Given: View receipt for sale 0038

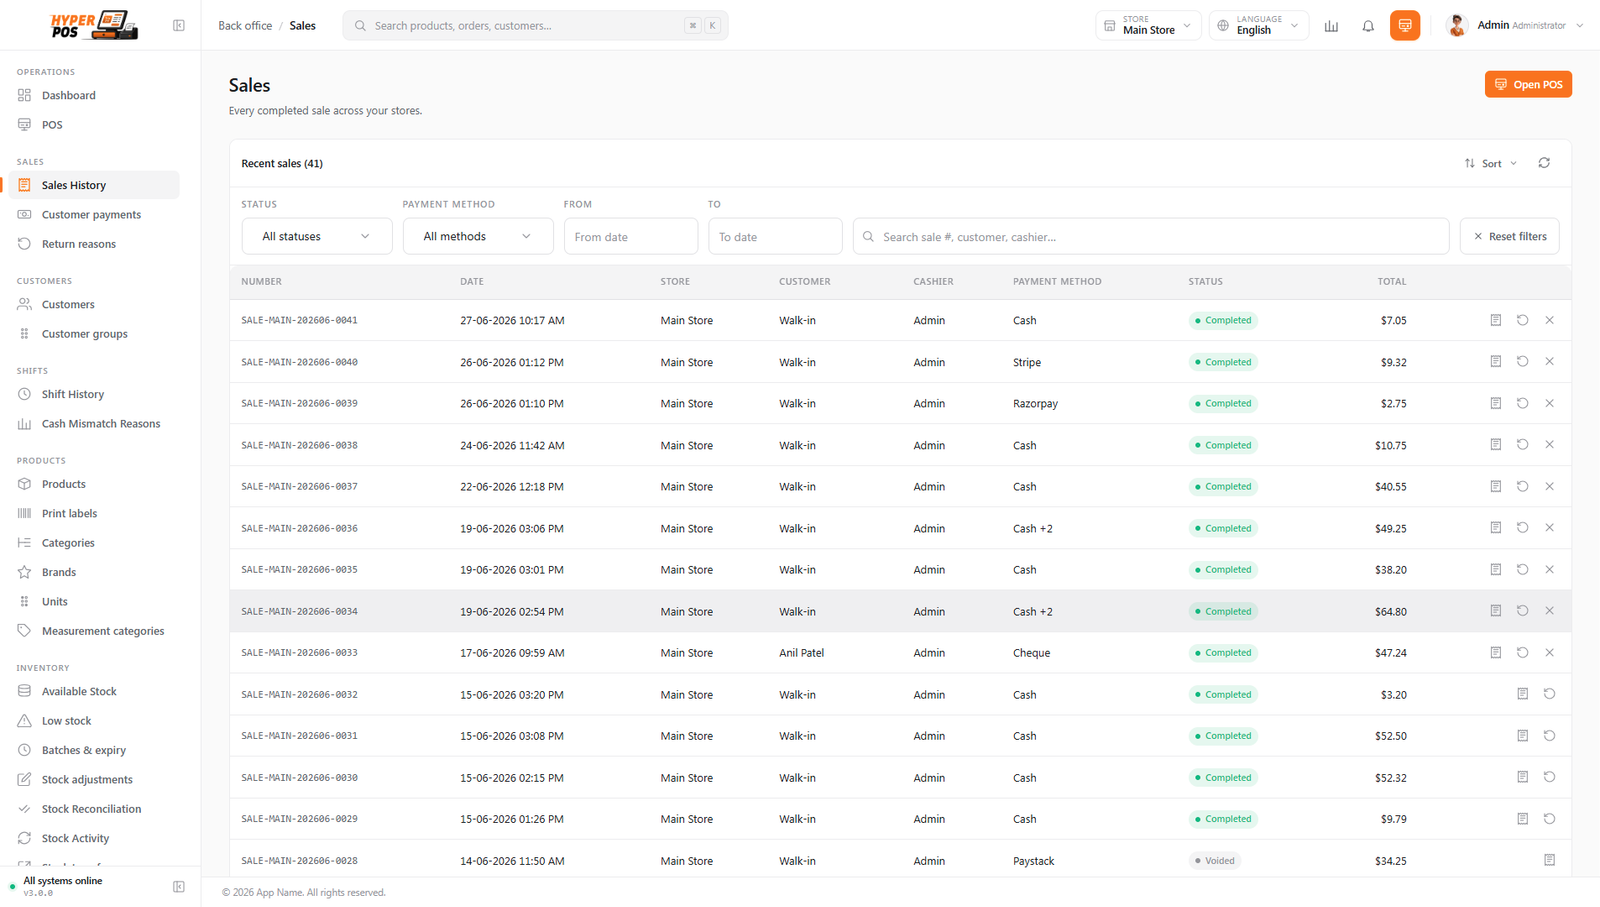Looking at the screenshot, I should 1496,444.
